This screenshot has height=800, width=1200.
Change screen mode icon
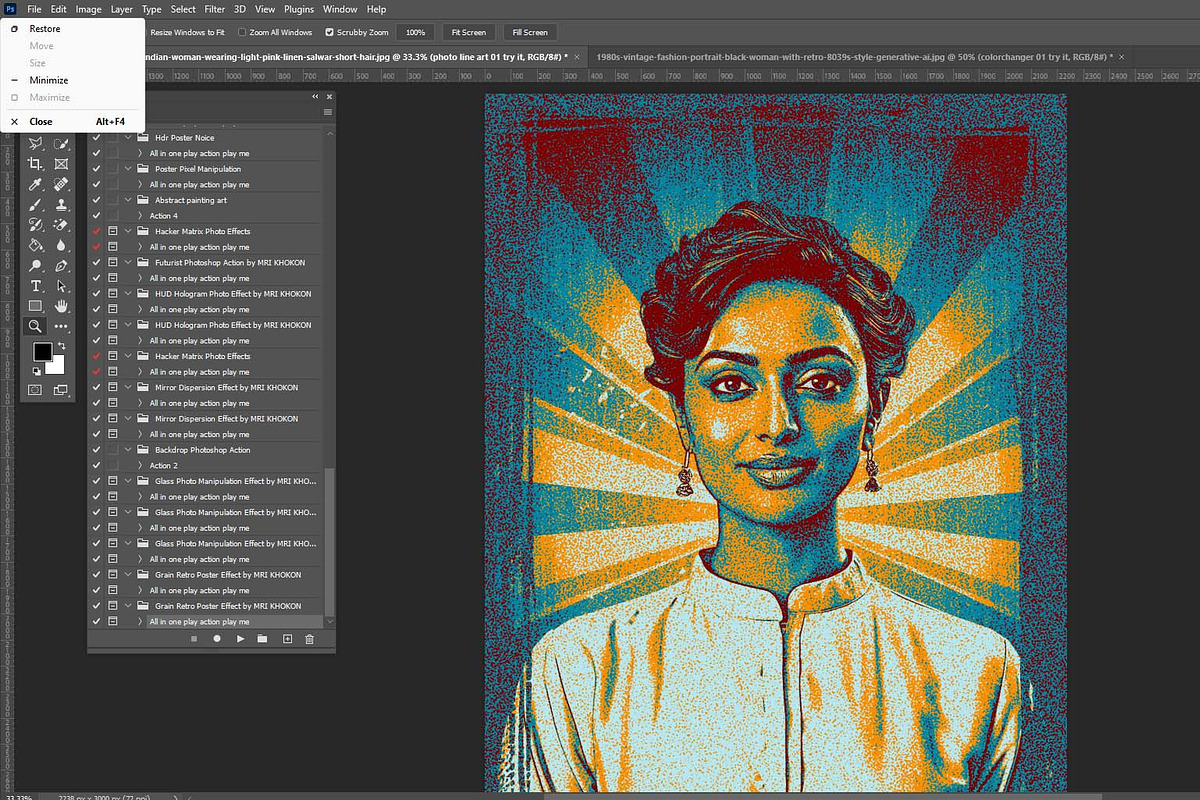[x=61, y=390]
